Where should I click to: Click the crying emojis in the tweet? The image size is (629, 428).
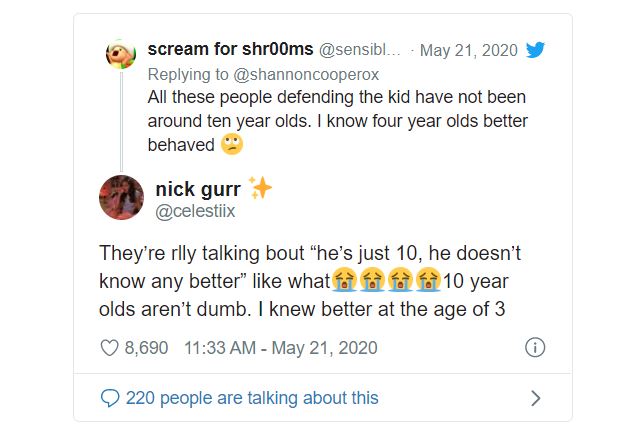[386, 279]
